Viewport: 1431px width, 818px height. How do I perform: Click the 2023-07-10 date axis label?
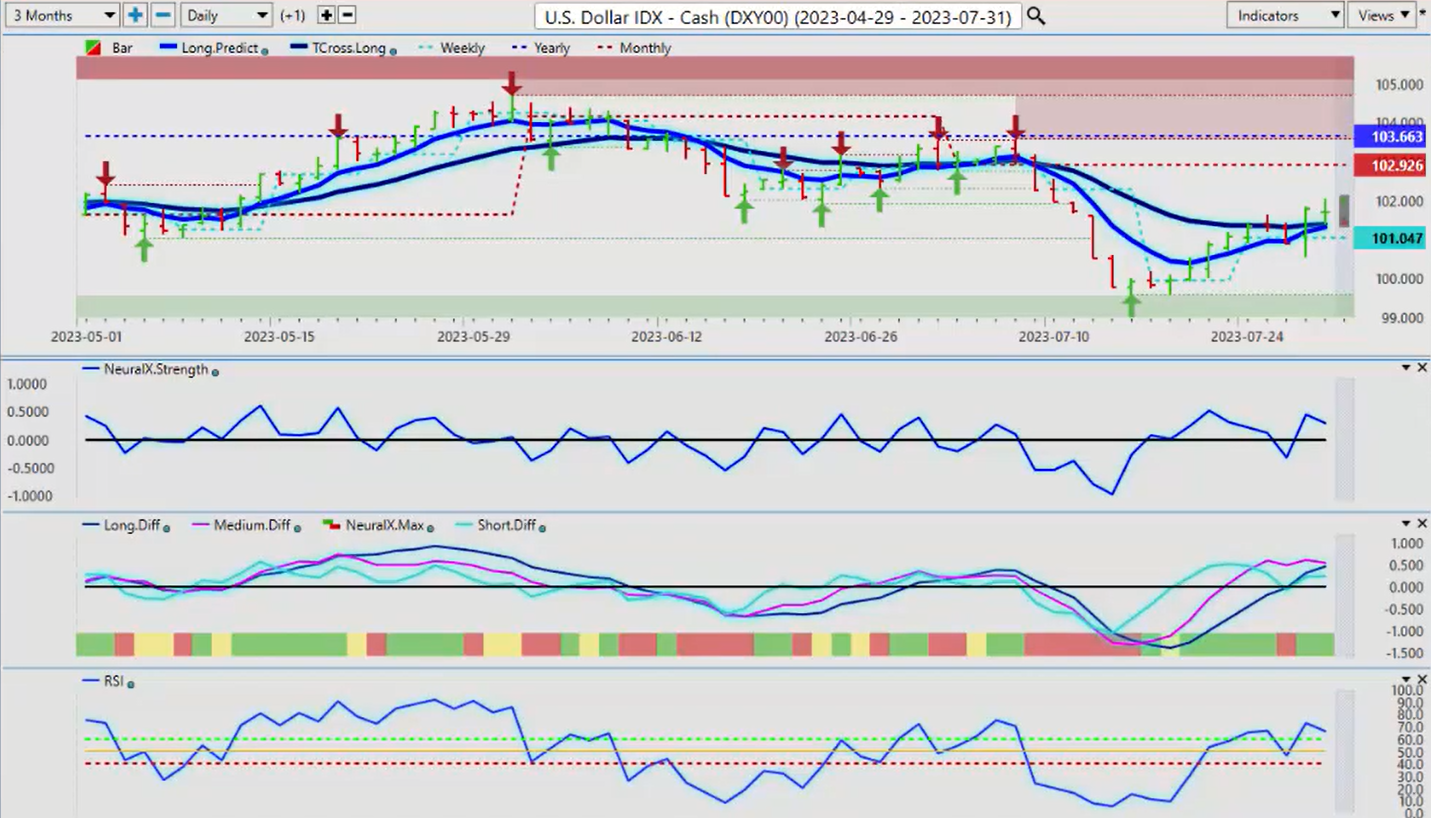point(1053,337)
